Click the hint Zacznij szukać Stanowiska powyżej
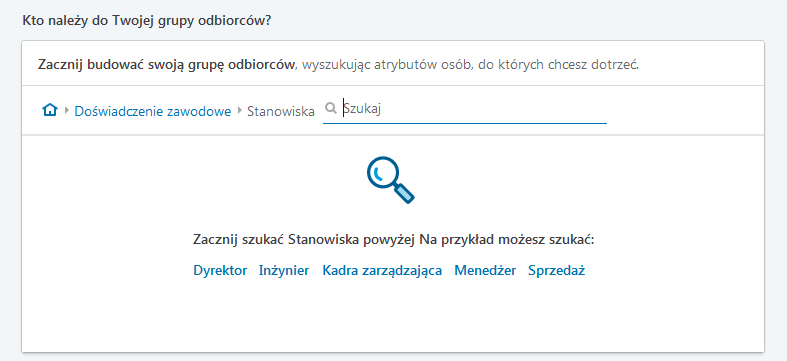Screen dimensions: 787x361 (304, 239)
